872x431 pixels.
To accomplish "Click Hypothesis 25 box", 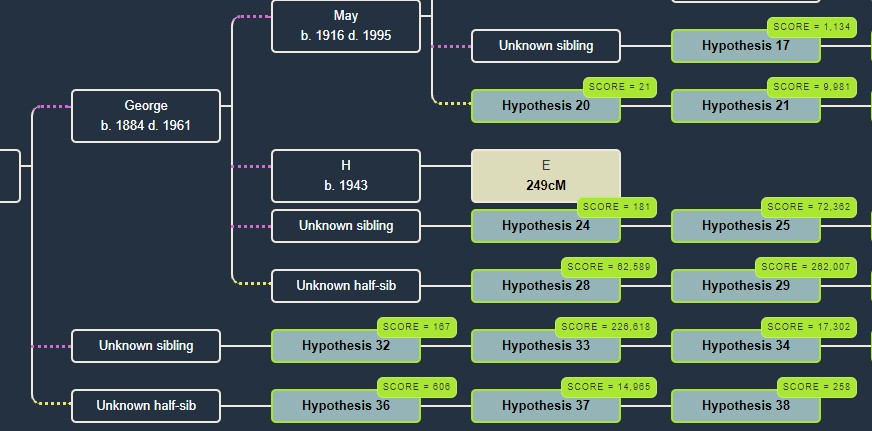I will click(x=746, y=226).
